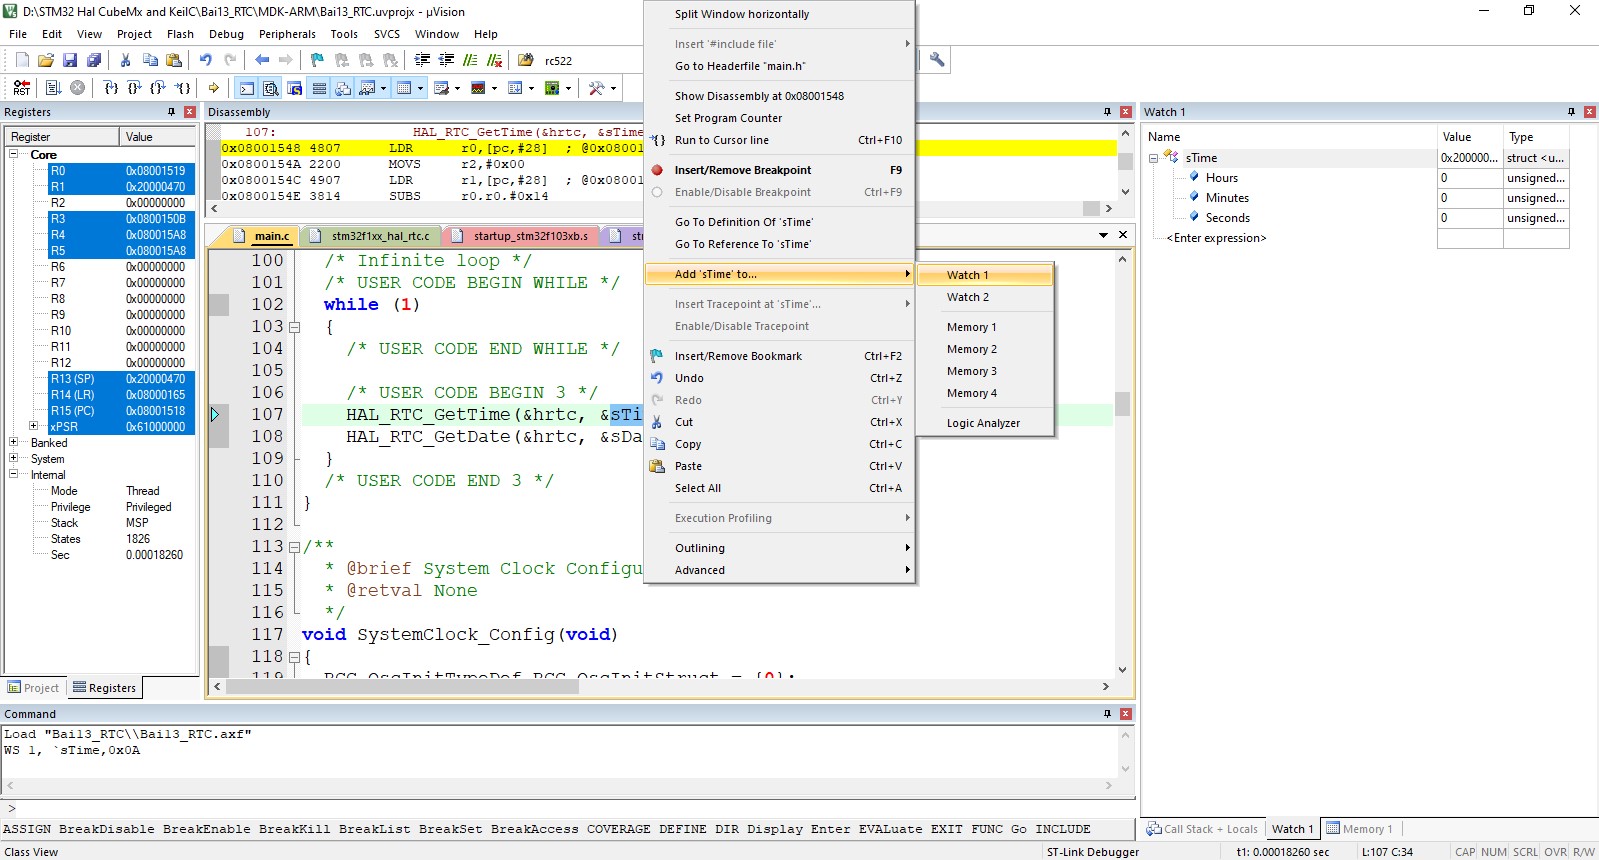This screenshot has width=1599, height=860.
Task: Click the Paste clipboard toolbar icon
Action: [174, 60]
